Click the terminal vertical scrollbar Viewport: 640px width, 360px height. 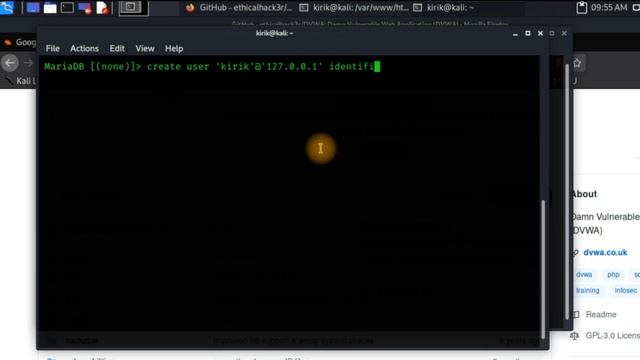point(543,269)
